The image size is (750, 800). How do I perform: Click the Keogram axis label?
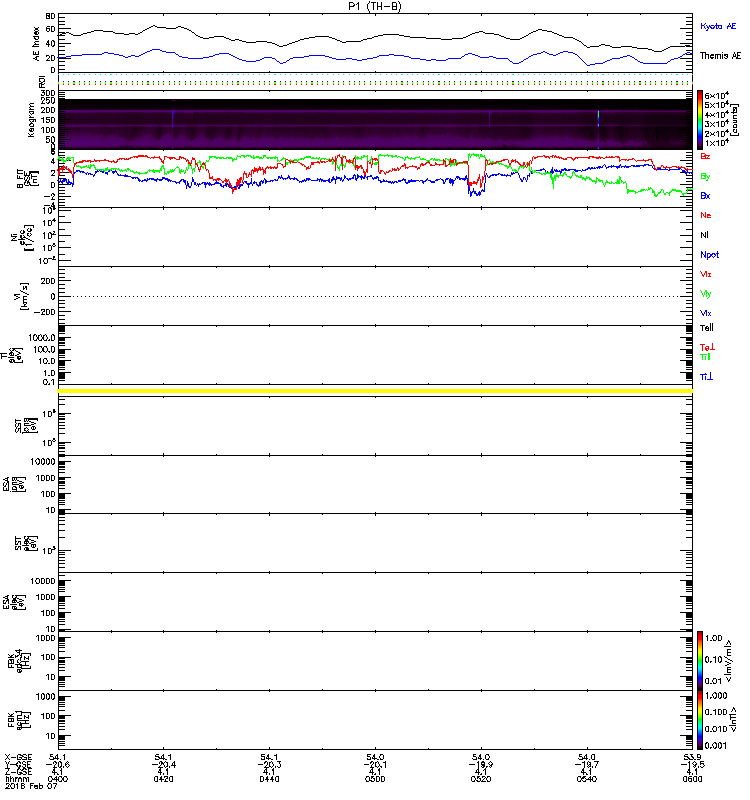point(31,120)
